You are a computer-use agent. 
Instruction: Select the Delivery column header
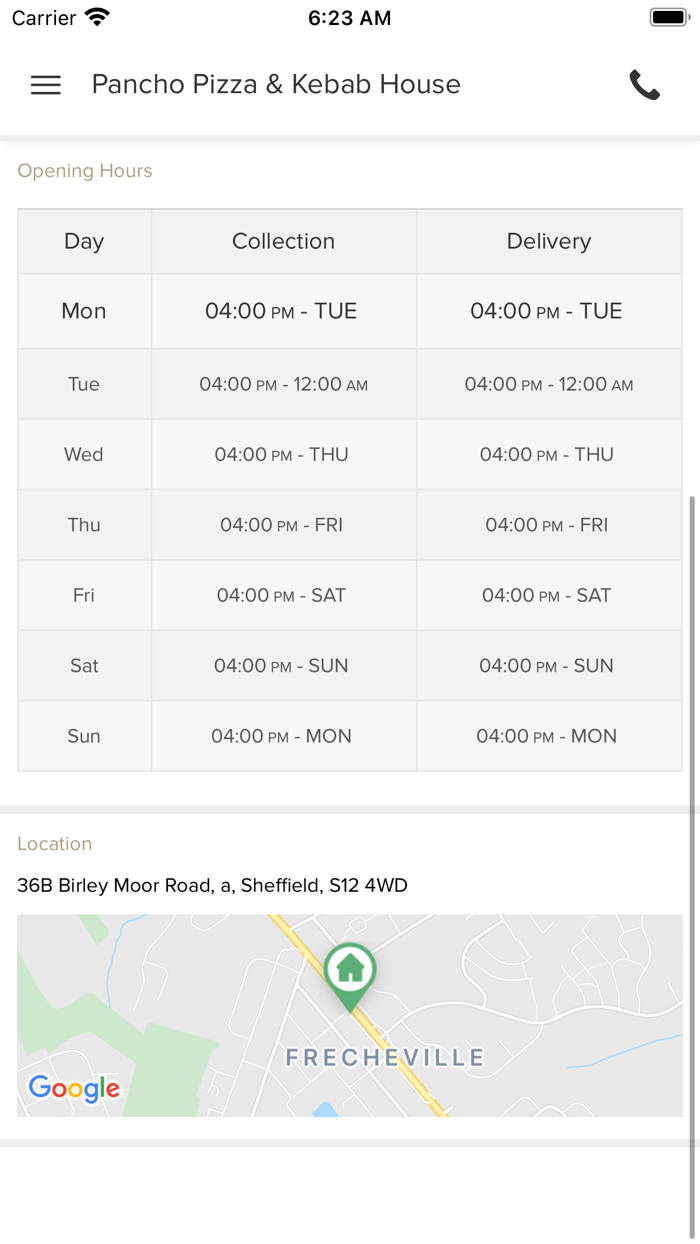point(549,241)
